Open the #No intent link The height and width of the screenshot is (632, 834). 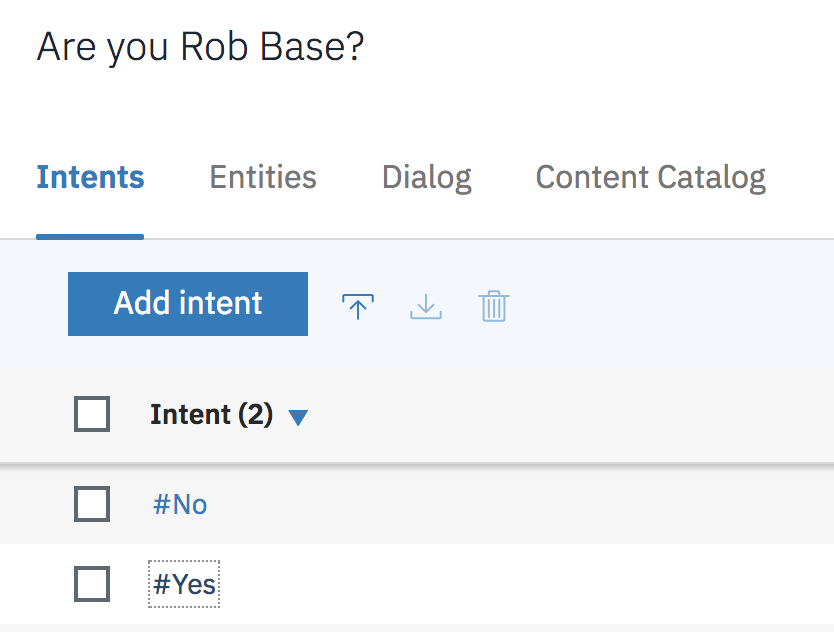click(180, 504)
